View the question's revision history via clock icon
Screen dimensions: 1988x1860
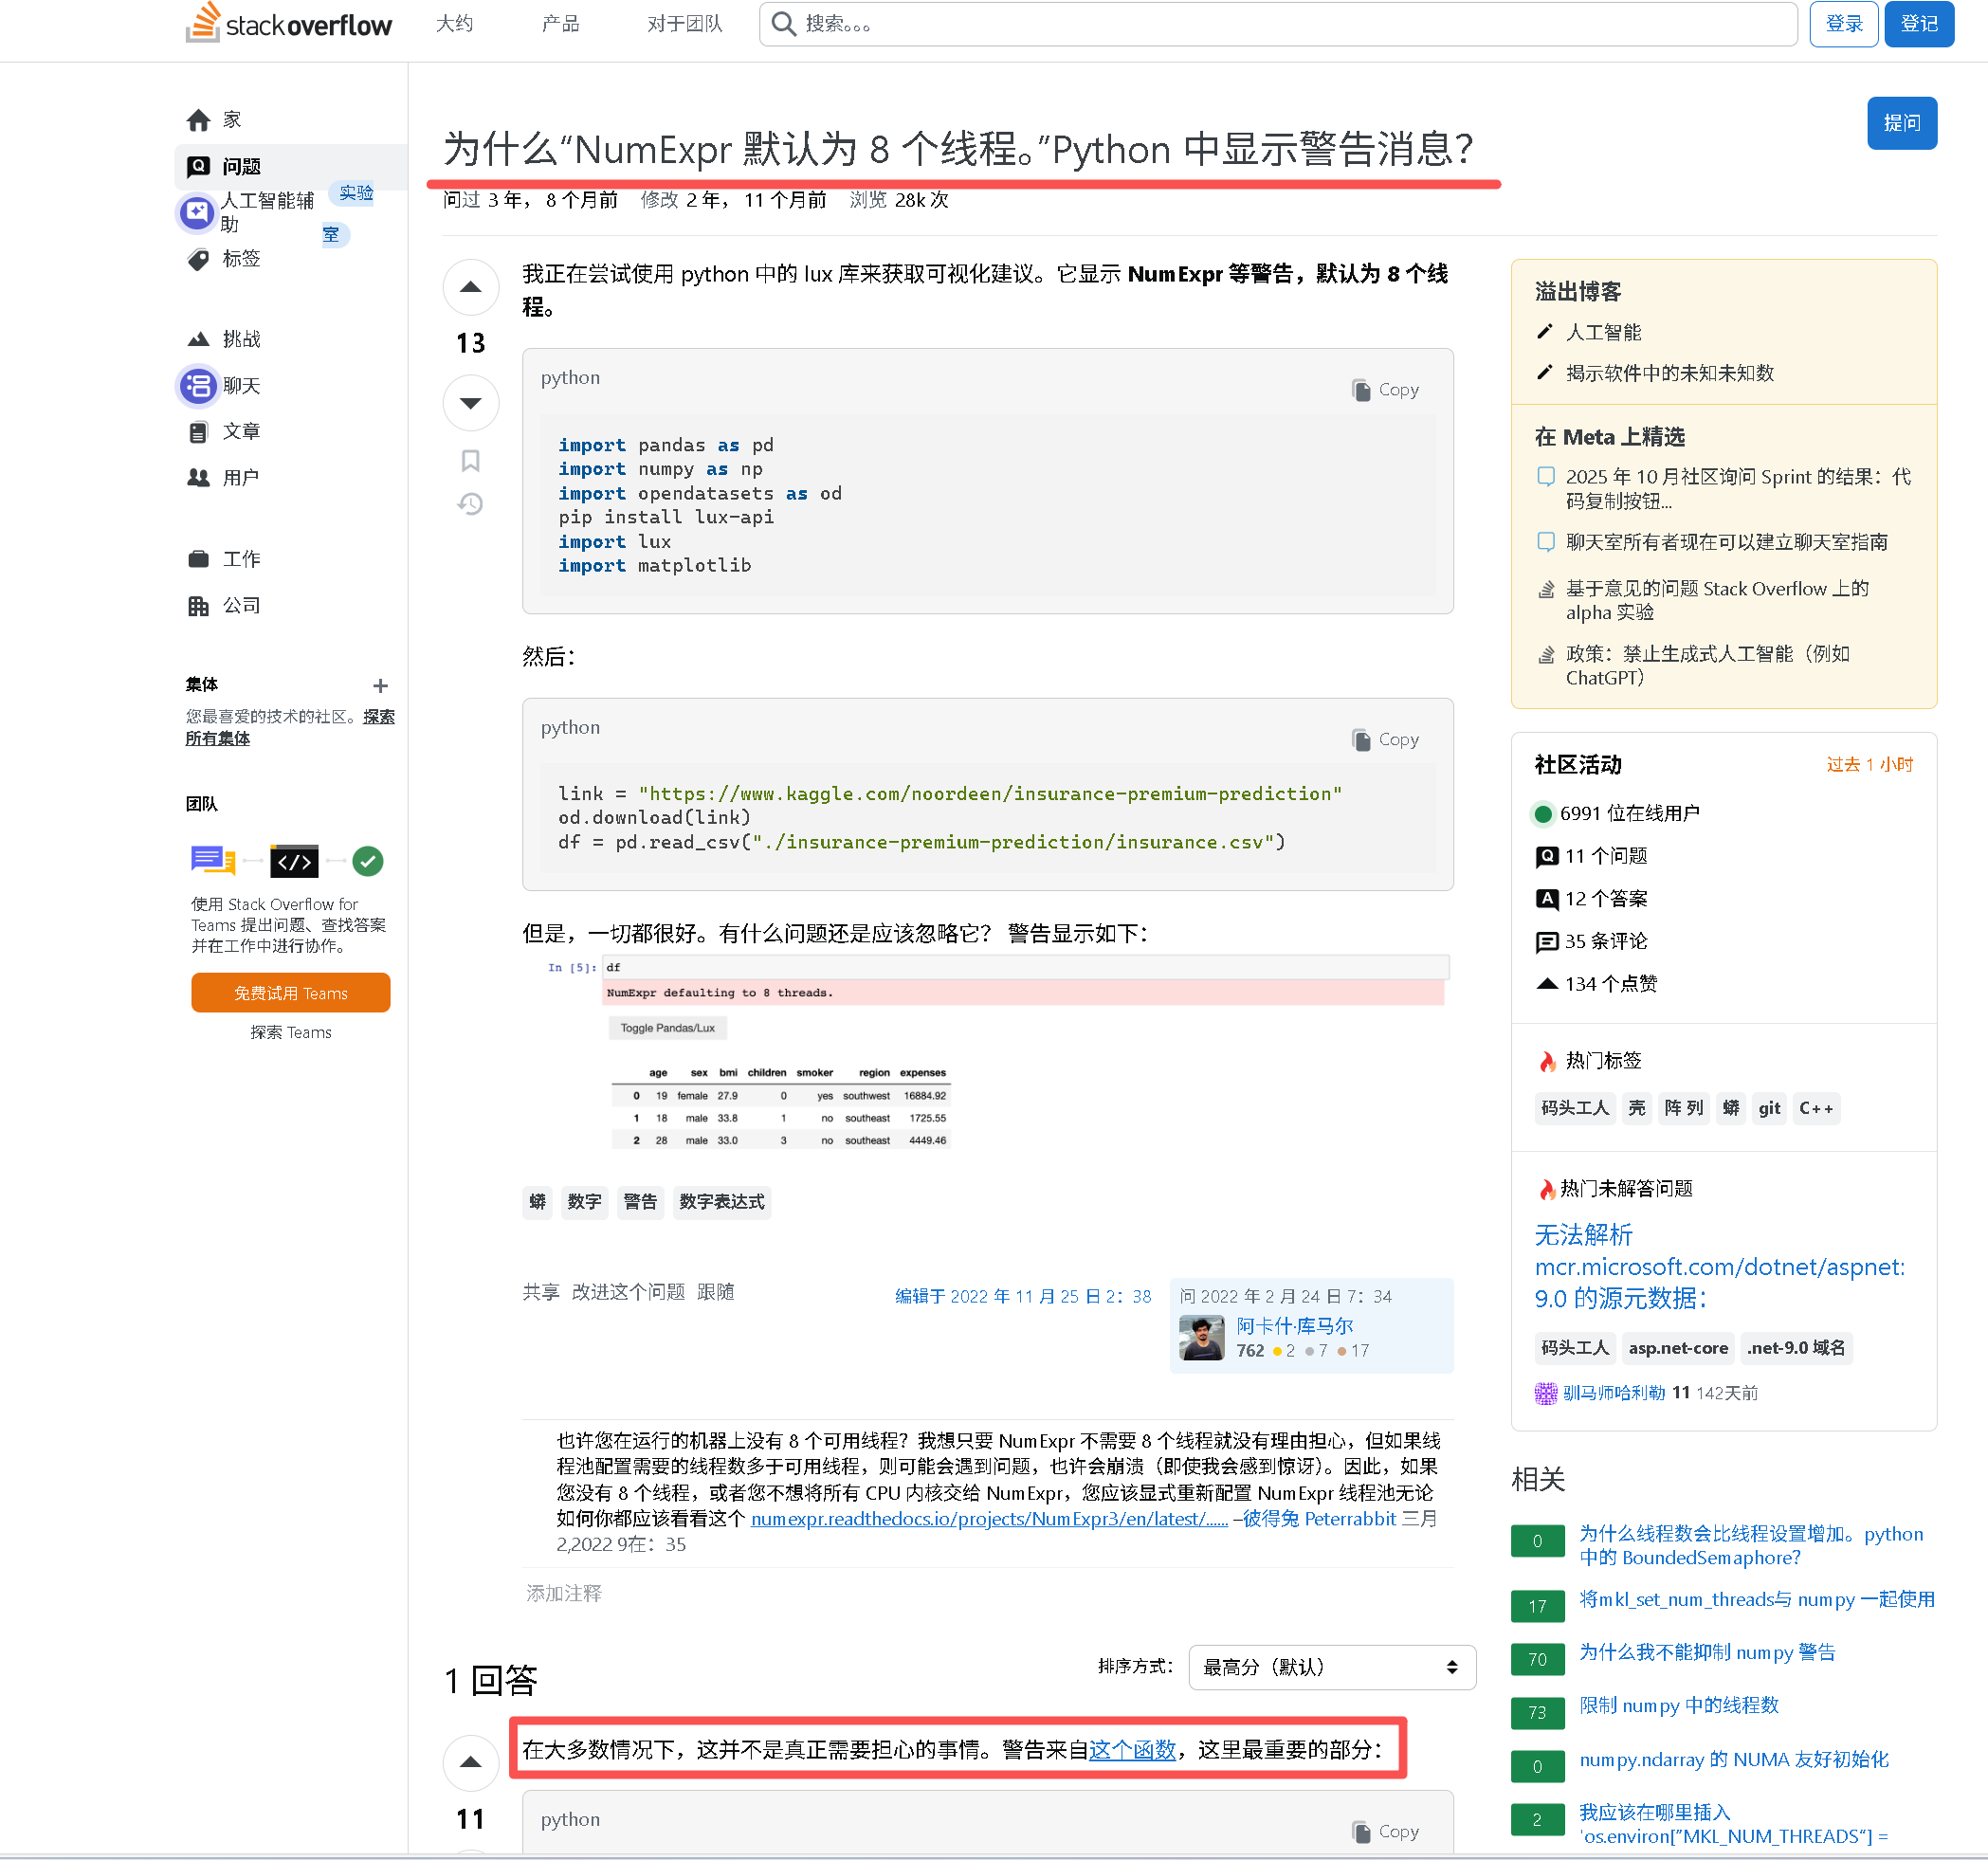pyautogui.click(x=470, y=504)
